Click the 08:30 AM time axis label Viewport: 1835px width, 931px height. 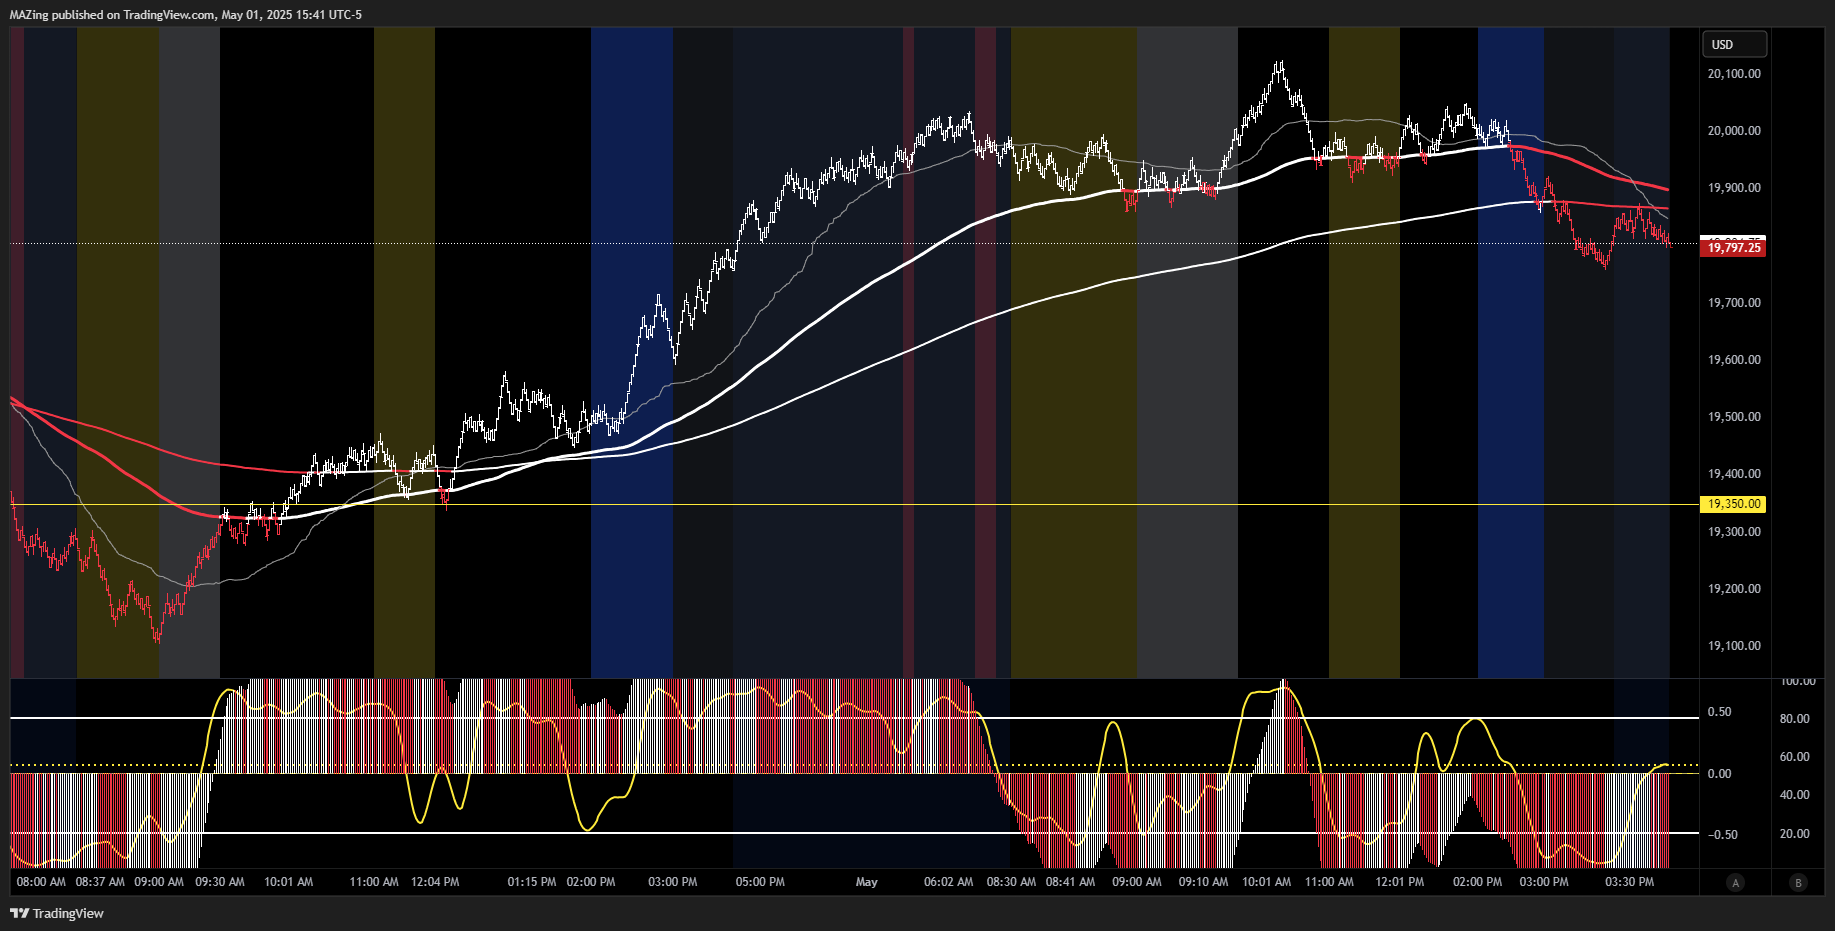(1011, 882)
